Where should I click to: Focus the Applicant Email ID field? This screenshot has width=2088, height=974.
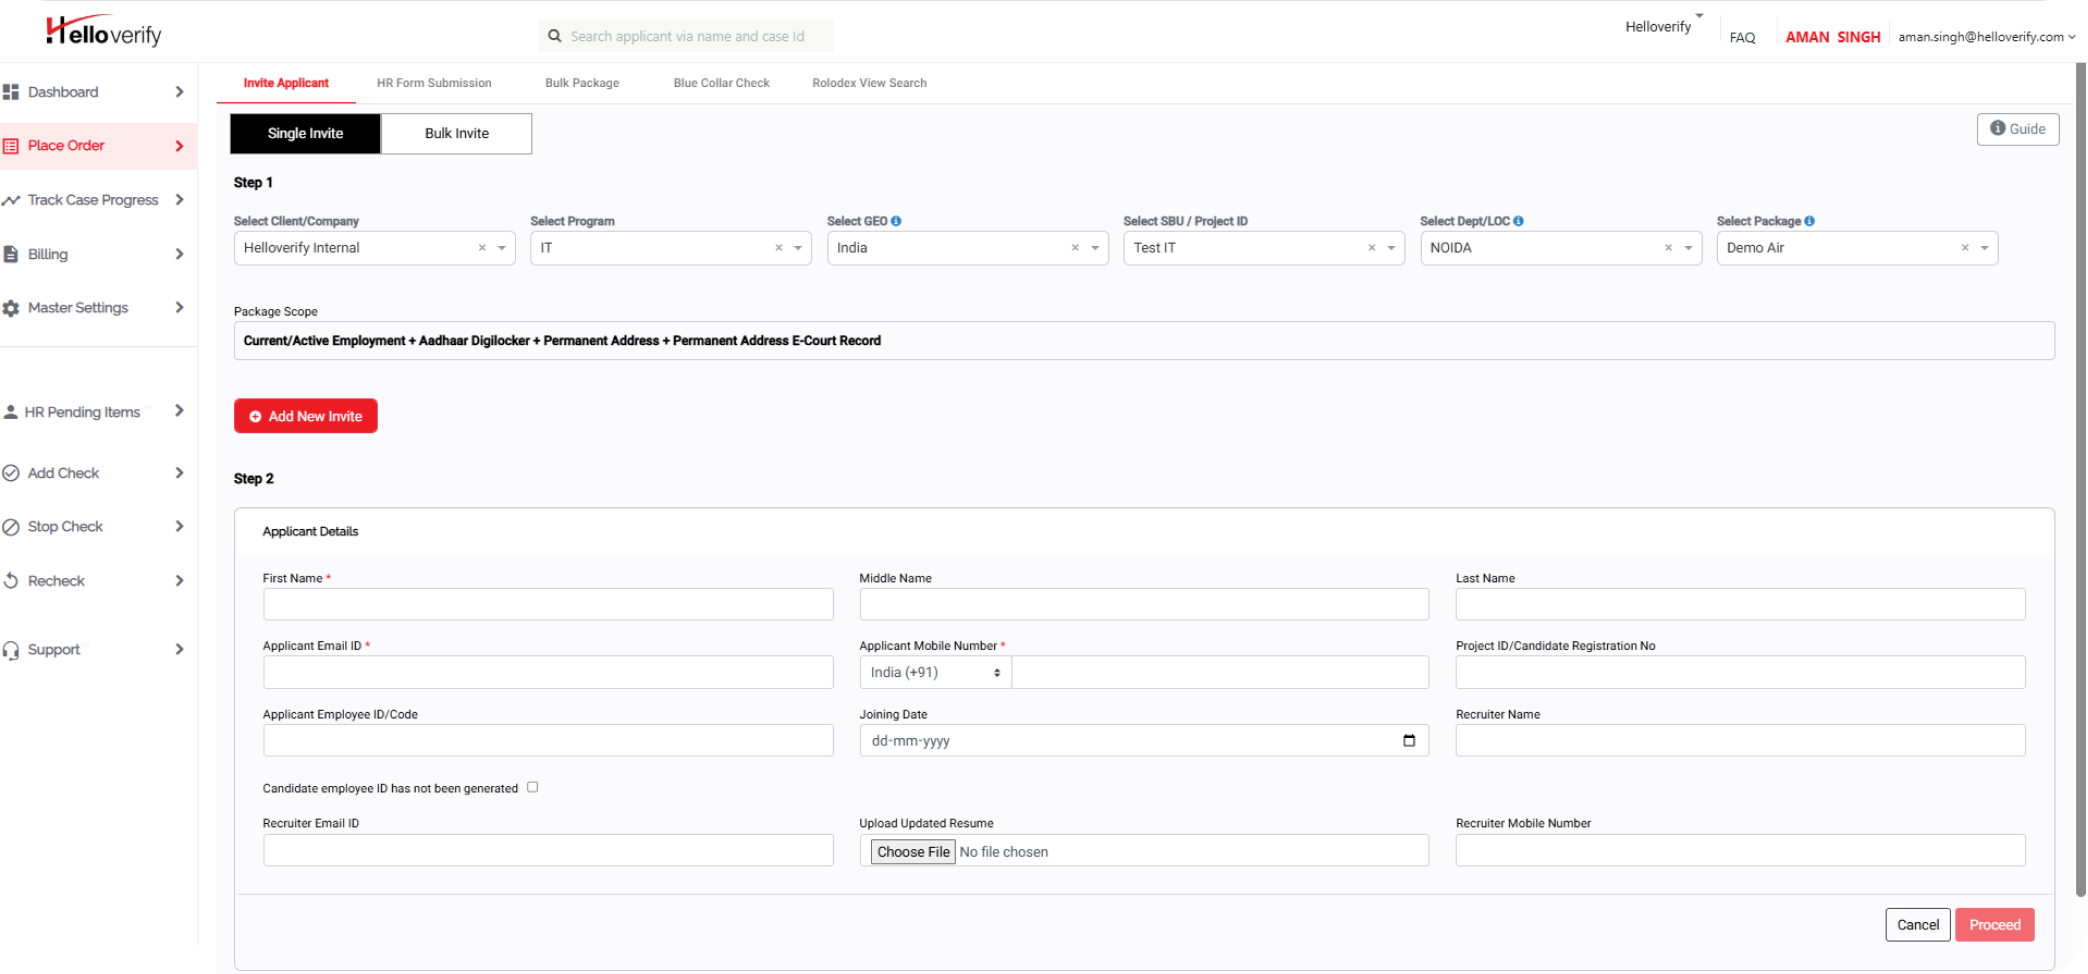coord(548,672)
